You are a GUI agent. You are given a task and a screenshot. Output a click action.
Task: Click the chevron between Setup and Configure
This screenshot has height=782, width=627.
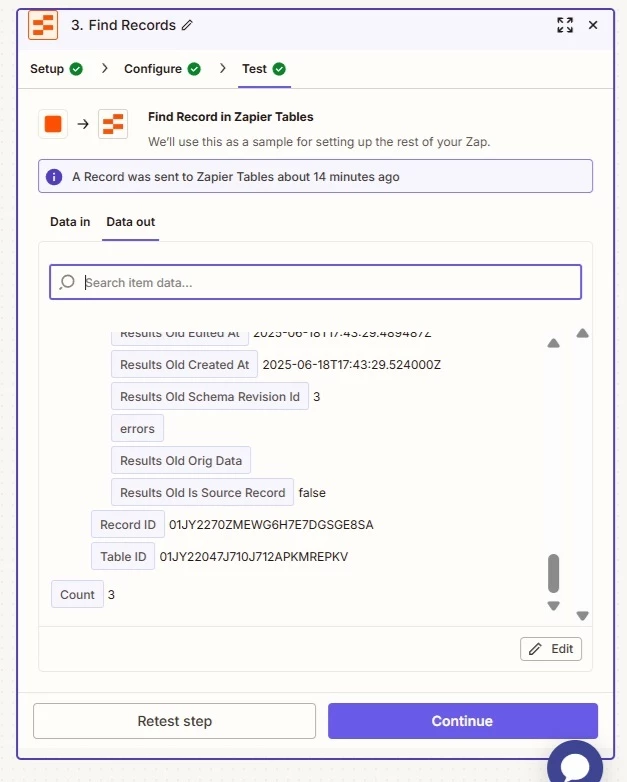104,68
